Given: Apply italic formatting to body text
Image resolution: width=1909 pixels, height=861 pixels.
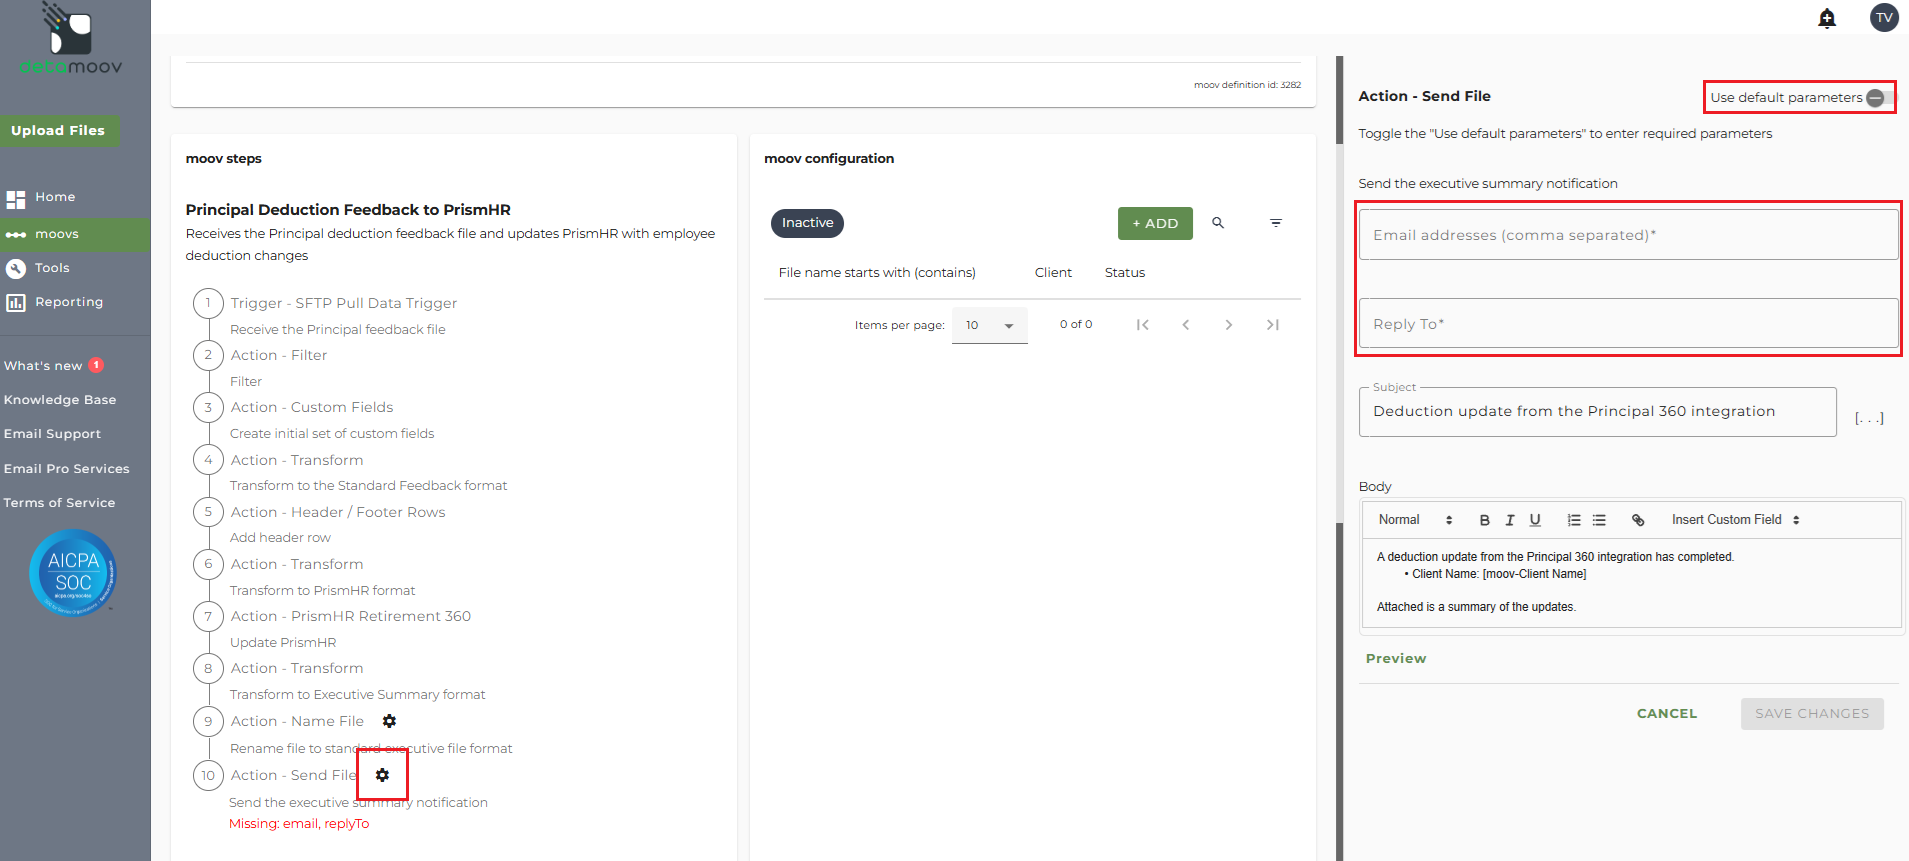Looking at the screenshot, I should tap(1510, 520).
